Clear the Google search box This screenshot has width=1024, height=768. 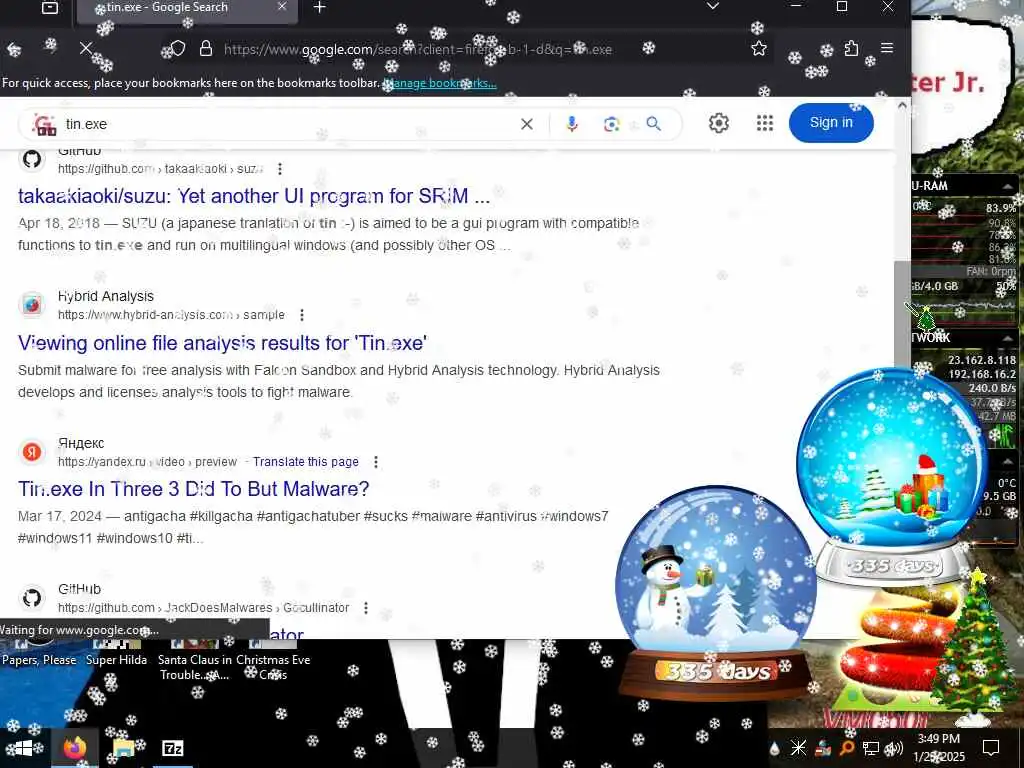click(x=526, y=124)
